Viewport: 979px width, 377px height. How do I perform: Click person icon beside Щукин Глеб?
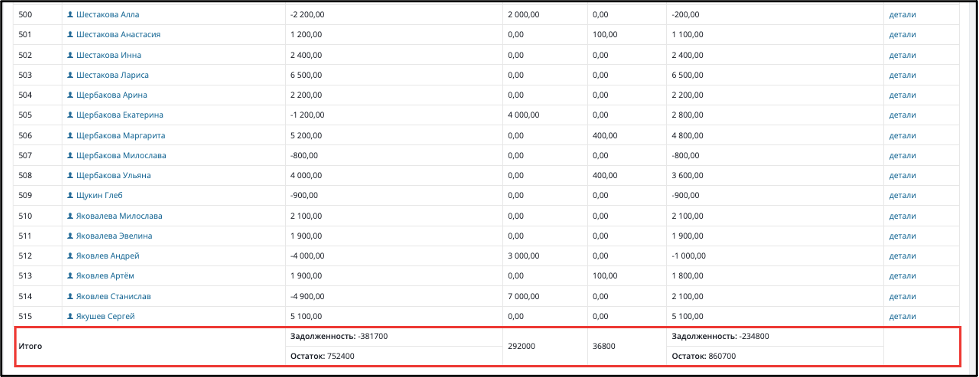click(70, 195)
